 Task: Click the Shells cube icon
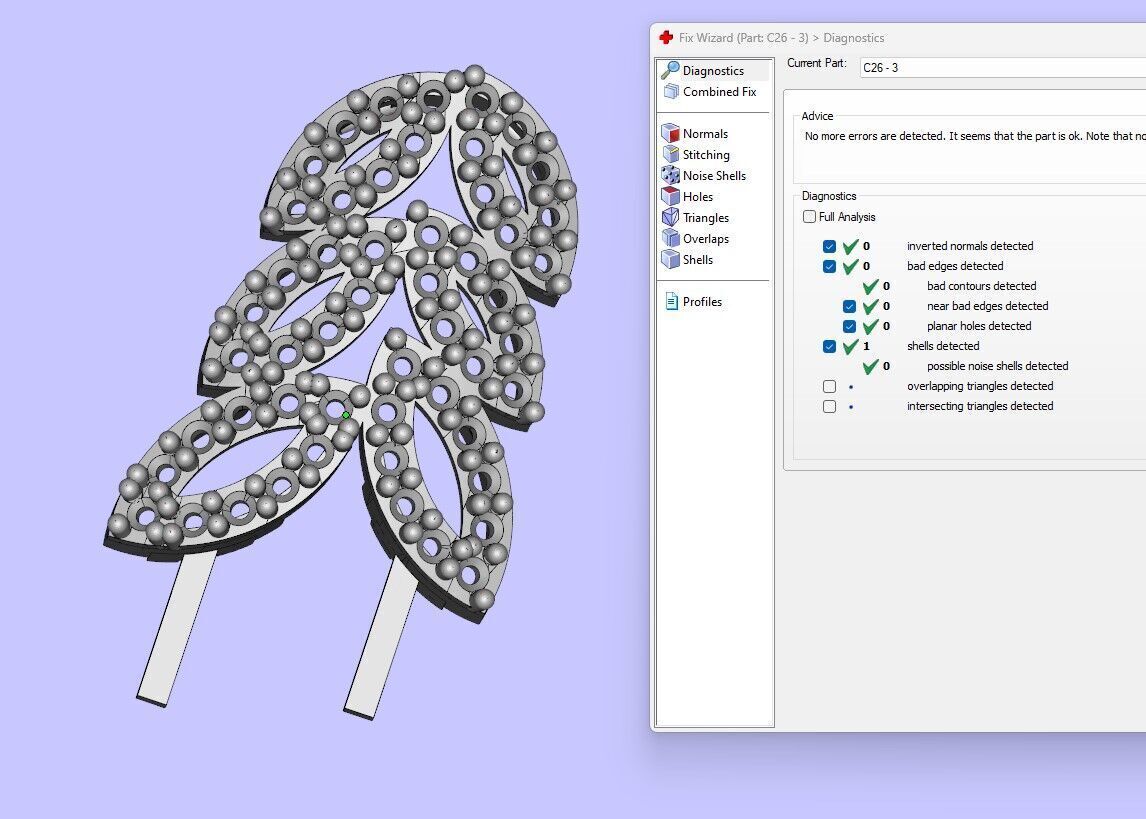(x=670, y=259)
